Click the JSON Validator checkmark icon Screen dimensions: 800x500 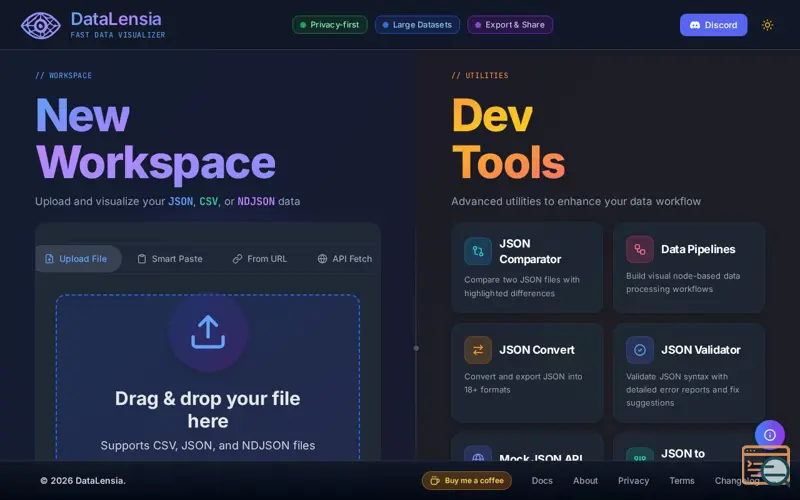pos(640,349)
